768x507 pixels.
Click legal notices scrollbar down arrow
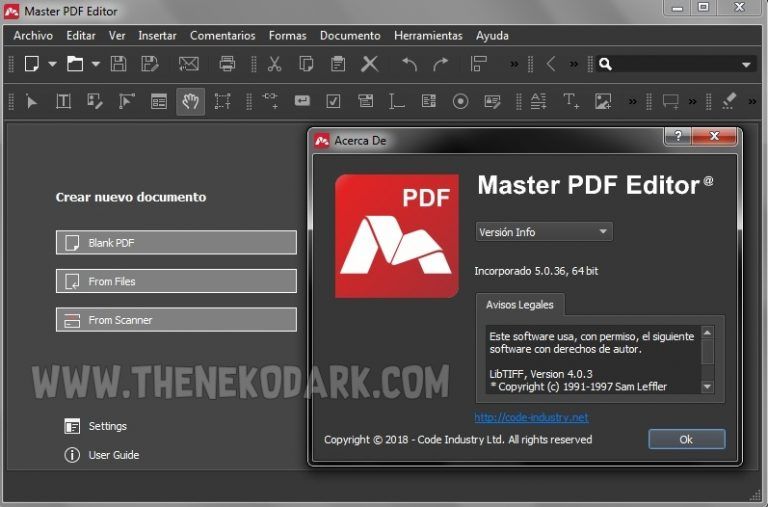(x=707, y=387)
